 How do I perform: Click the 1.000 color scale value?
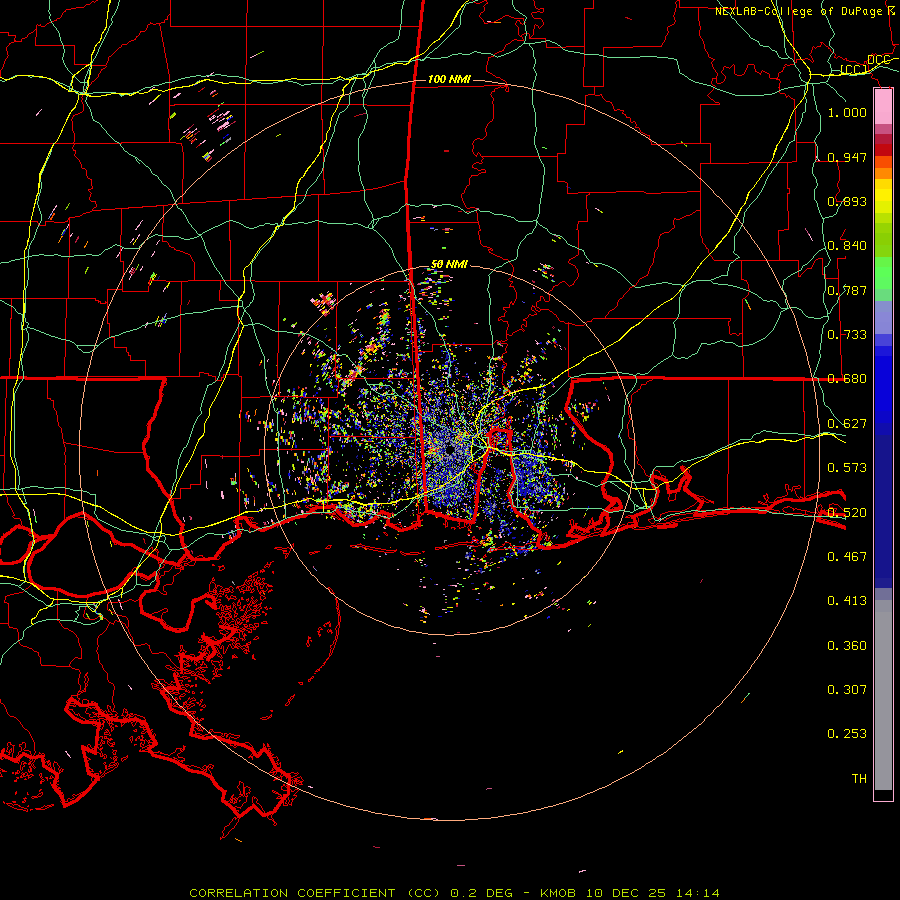coord(847,112)
